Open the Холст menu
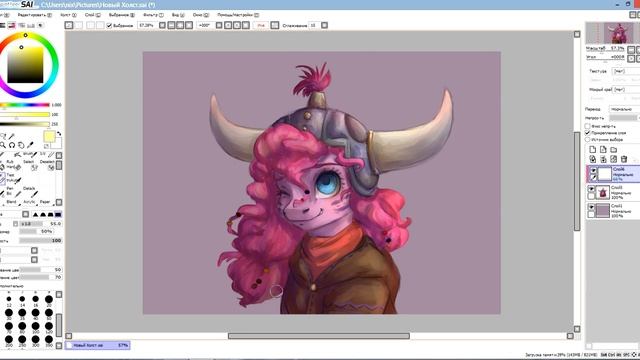The image size is (640, 360). (68, 15)
